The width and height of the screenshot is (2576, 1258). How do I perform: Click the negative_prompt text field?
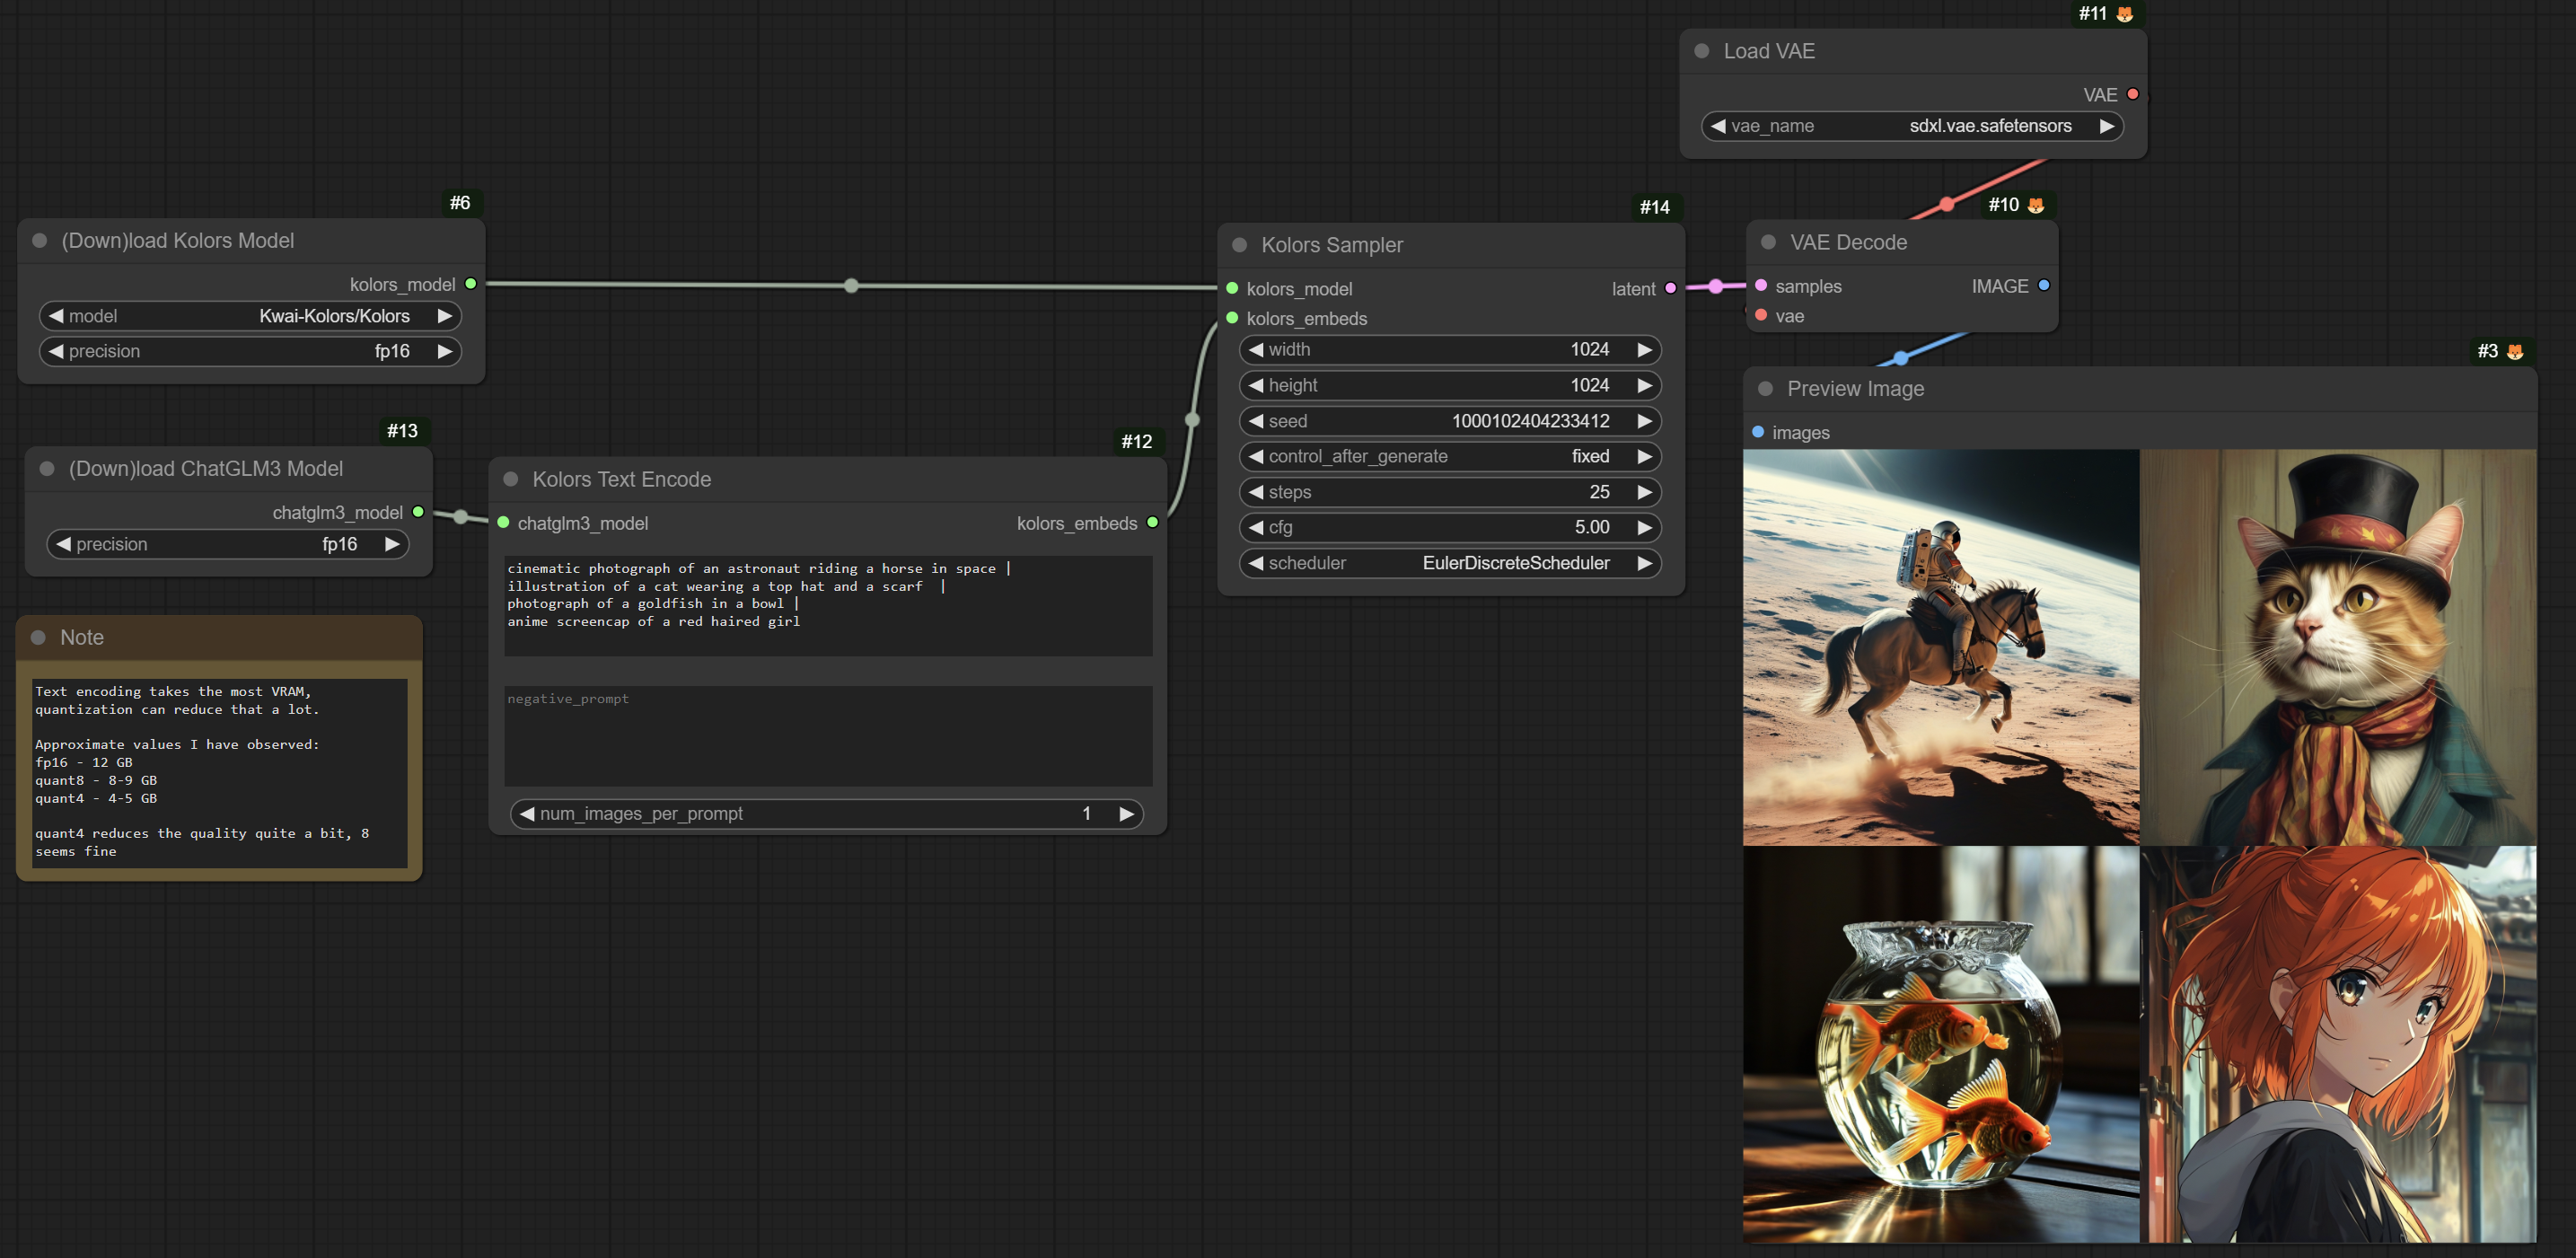(x=828, y=735)
